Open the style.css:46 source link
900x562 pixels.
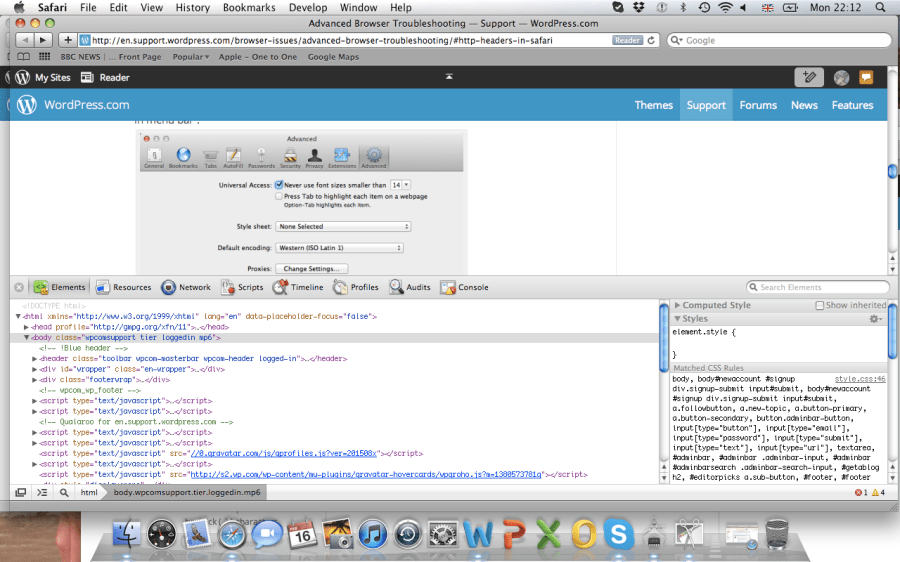click(x=860, y=380)
